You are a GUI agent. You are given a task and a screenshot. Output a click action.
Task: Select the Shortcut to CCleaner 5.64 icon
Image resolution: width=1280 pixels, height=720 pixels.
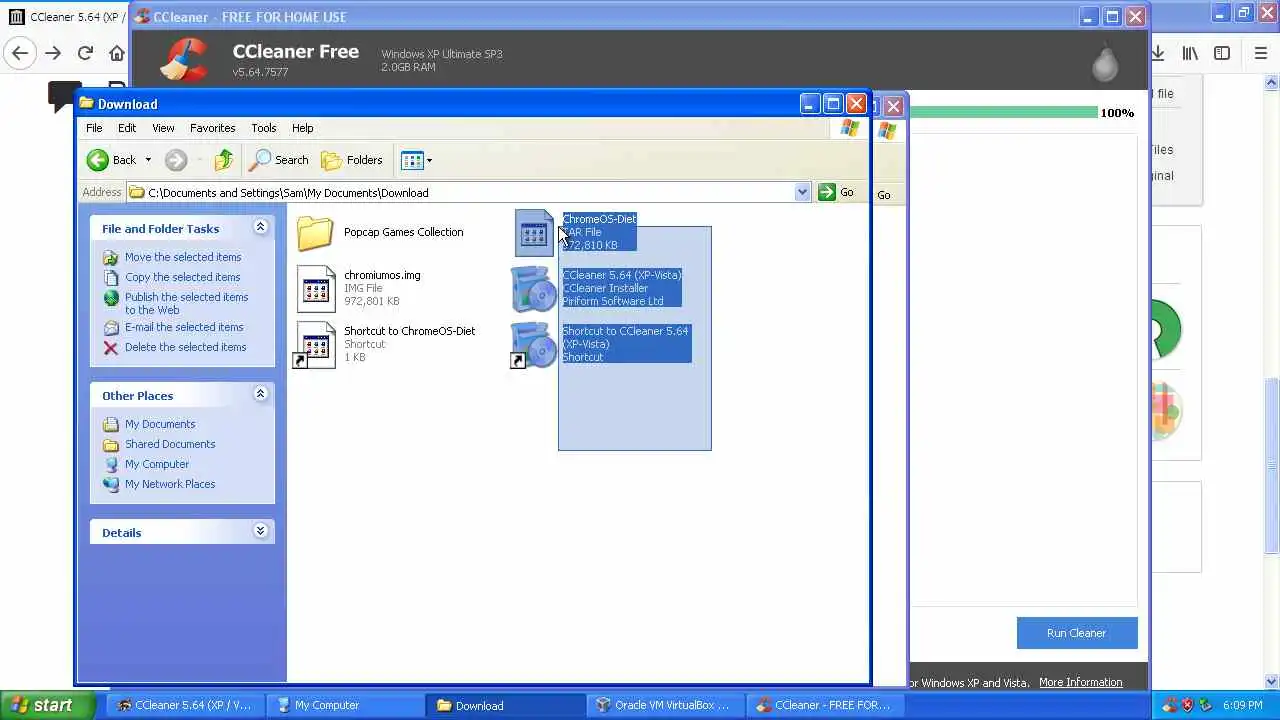point(533,345)
